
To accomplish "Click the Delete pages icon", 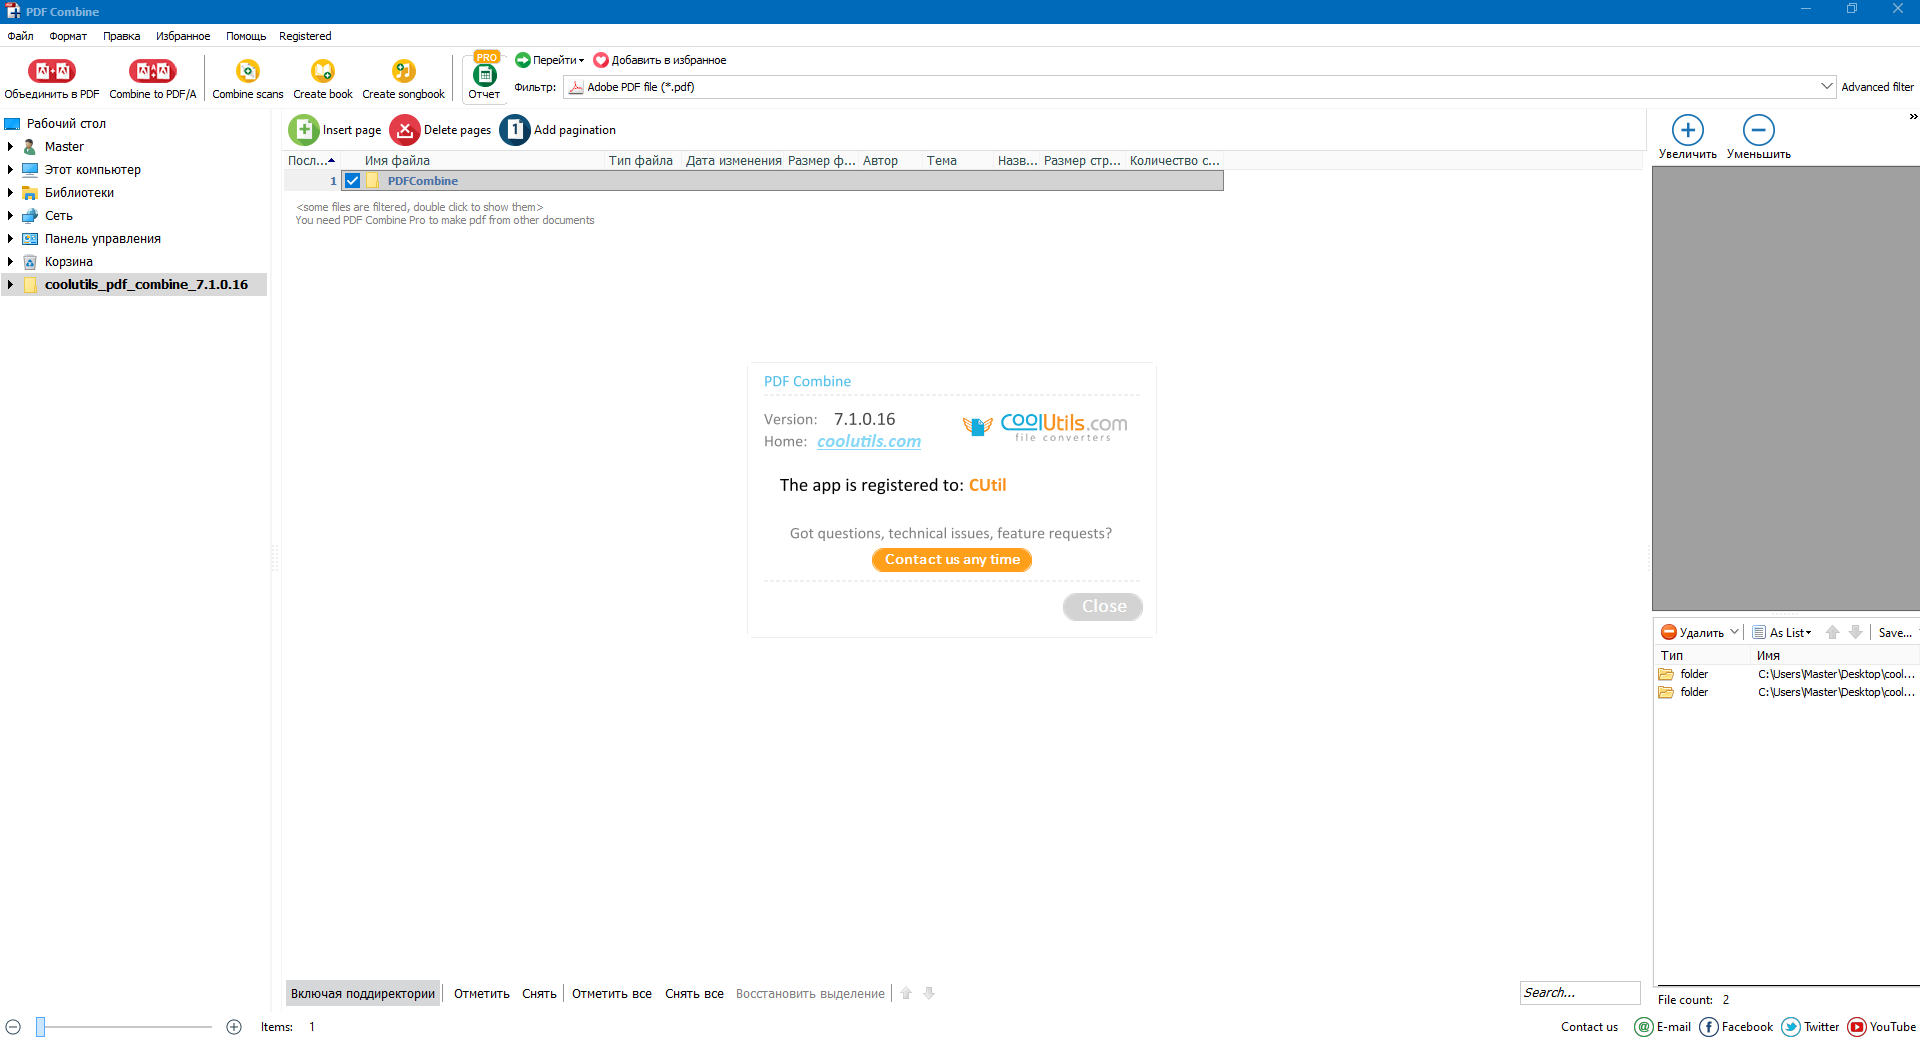I will tap(405, 130).
